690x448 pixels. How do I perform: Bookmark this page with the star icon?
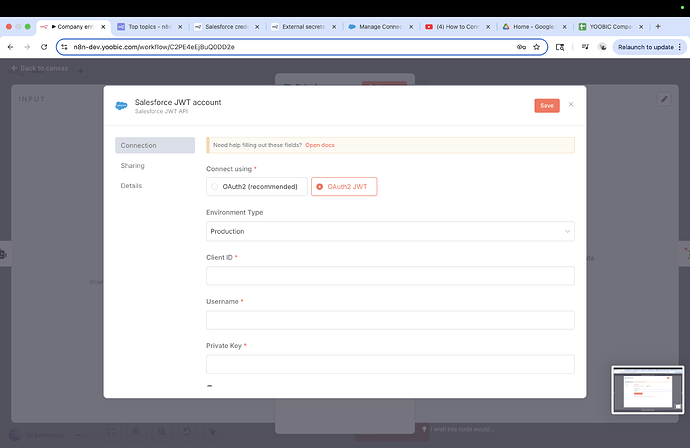[536, 47]
